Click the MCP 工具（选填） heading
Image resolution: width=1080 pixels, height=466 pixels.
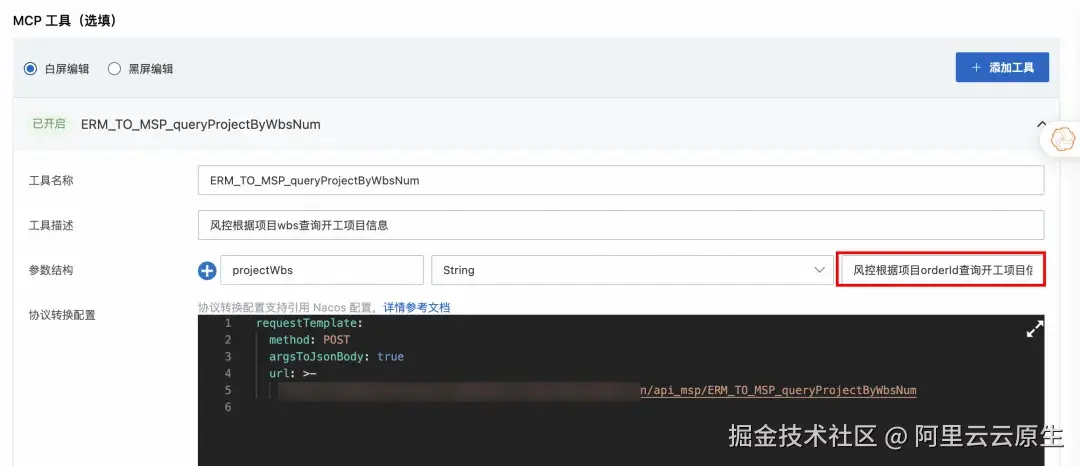point(65,21)
